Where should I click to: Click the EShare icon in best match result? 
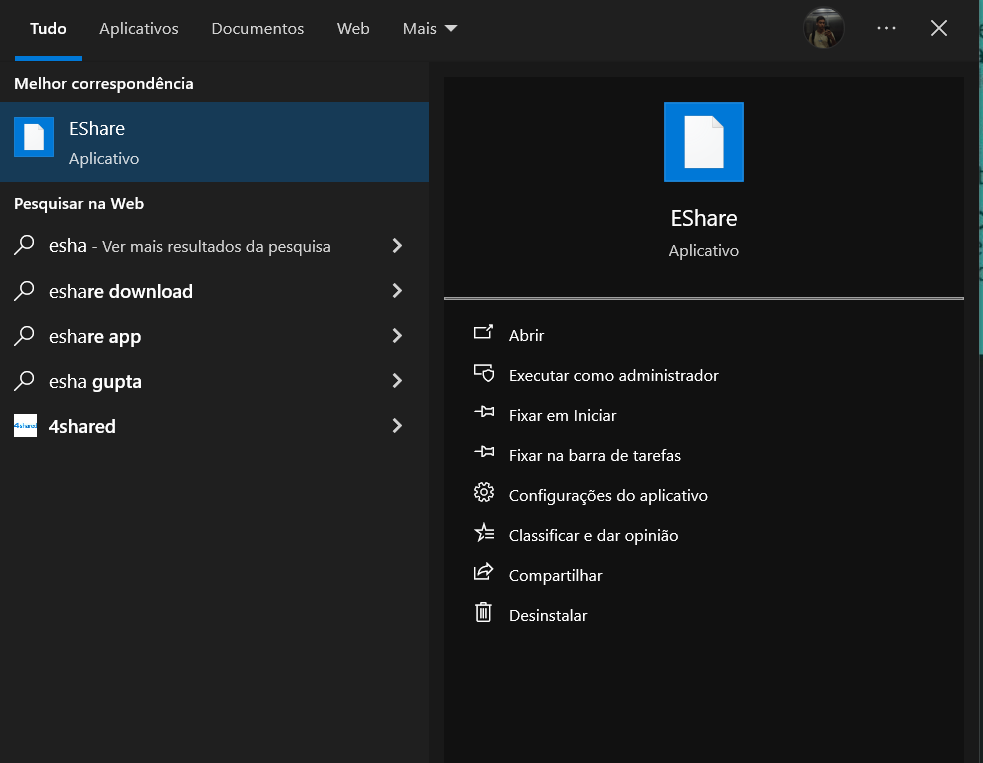(34, 137)
